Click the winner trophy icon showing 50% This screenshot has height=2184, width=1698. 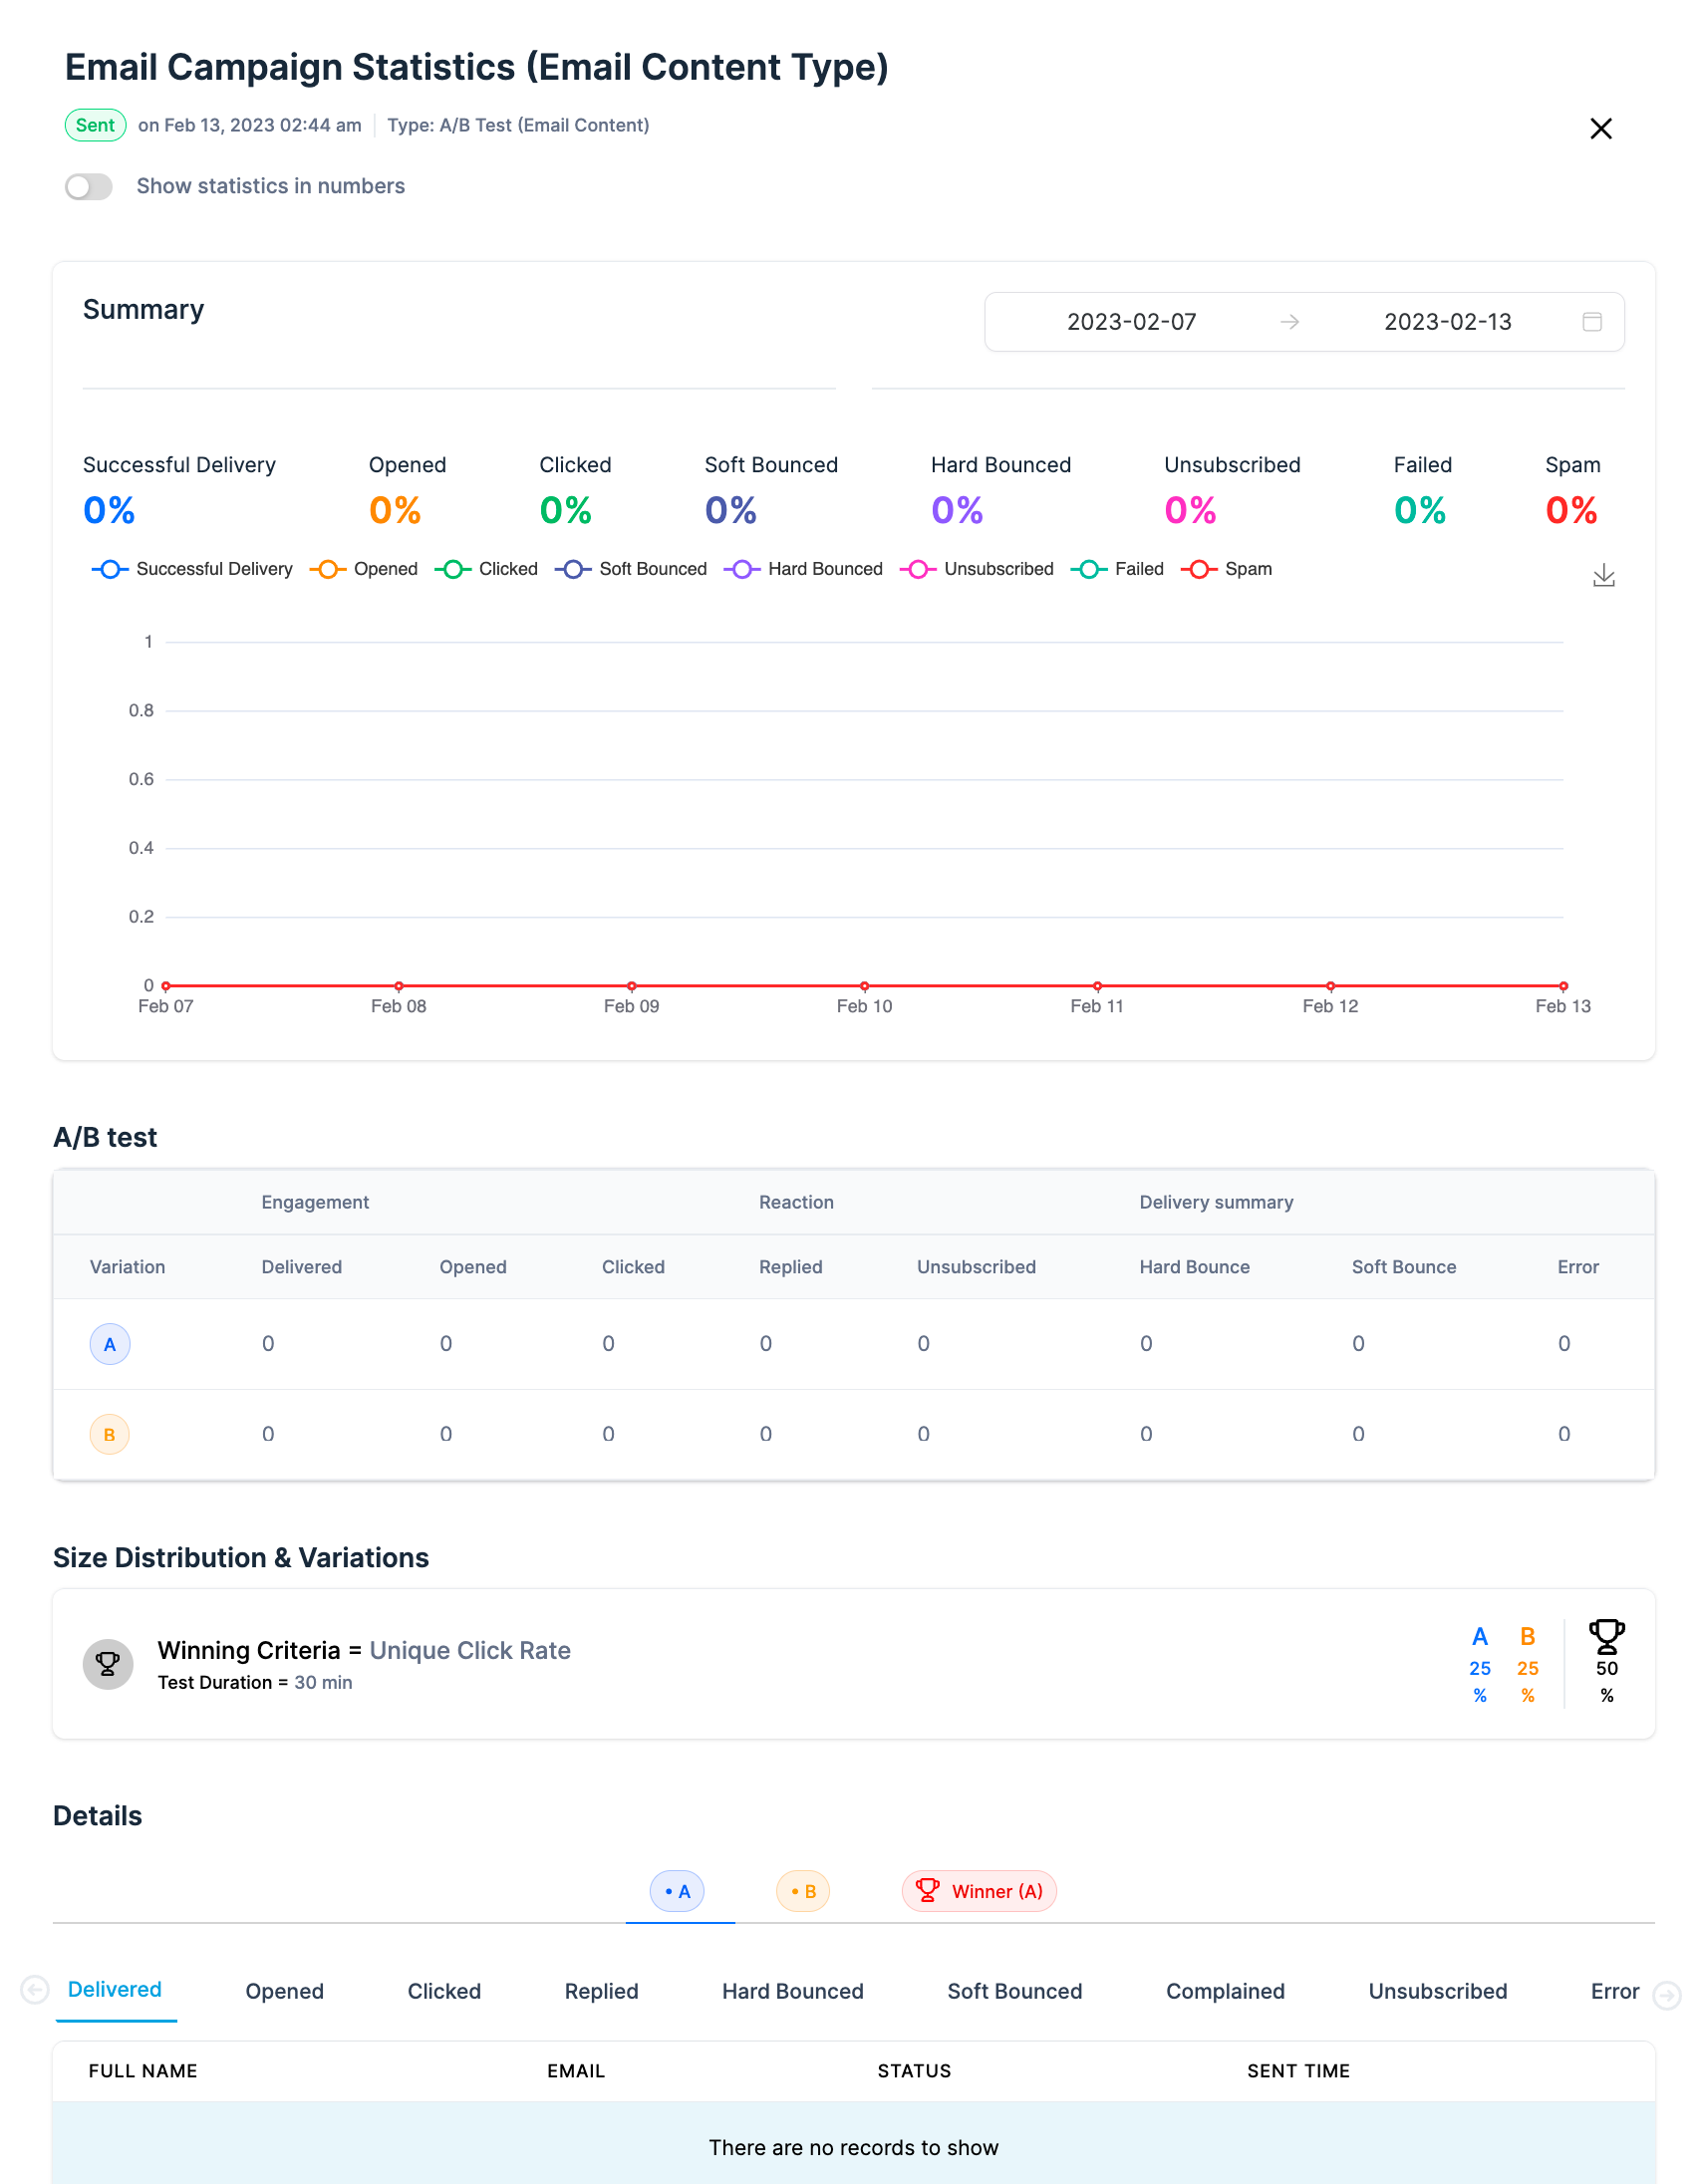(x=1606, y=1636)
